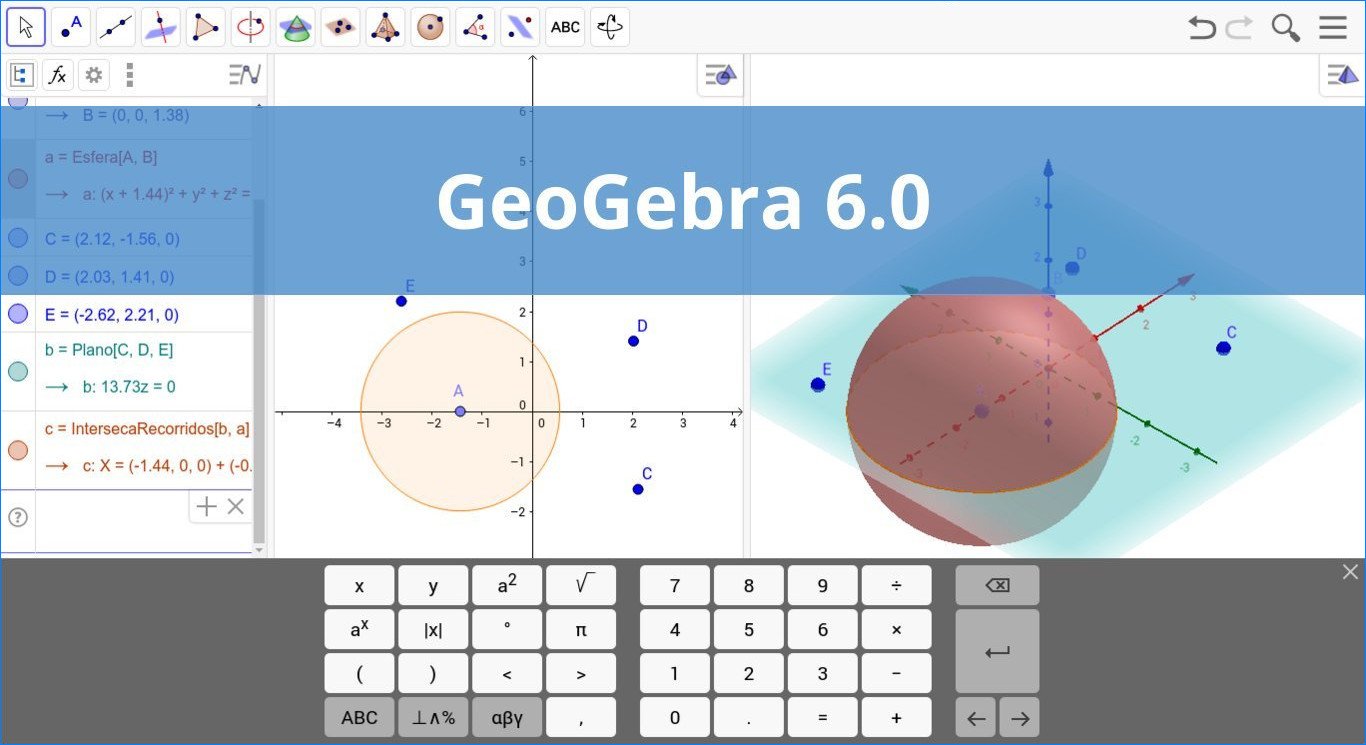Toggle visibility of point E
This screenshot has width=1366, height=745.
tap(17, 313)
